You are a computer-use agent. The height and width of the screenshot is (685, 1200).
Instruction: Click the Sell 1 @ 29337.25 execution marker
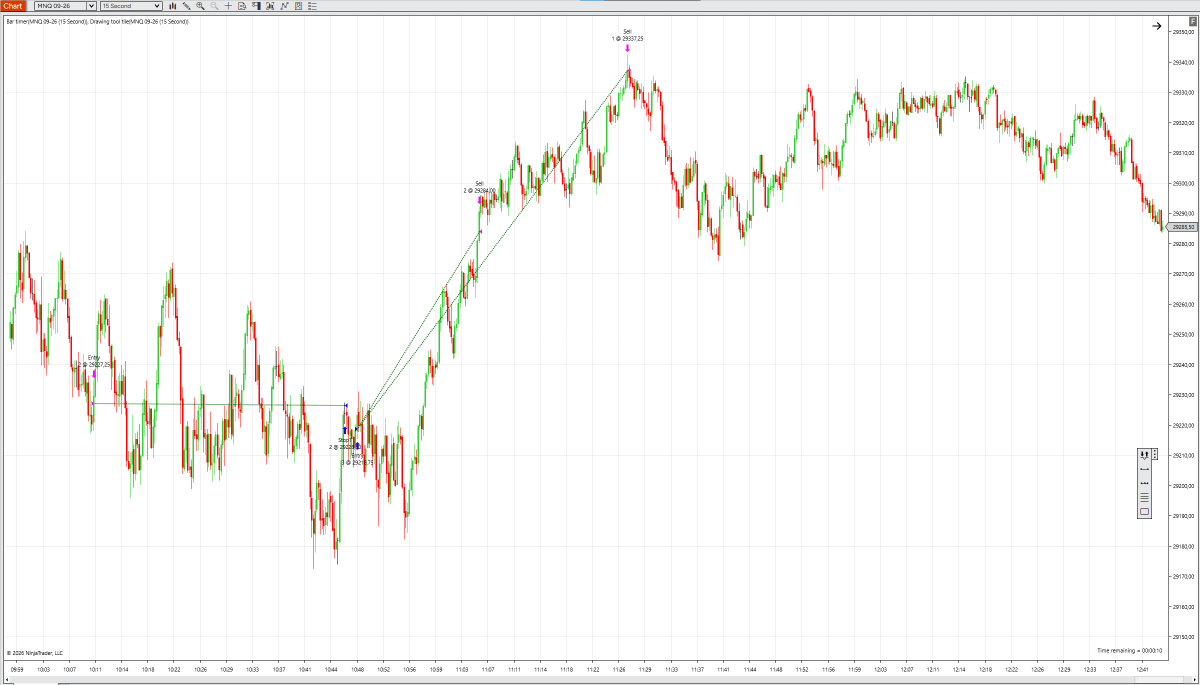pyautogui.click(x=627, y=48)
